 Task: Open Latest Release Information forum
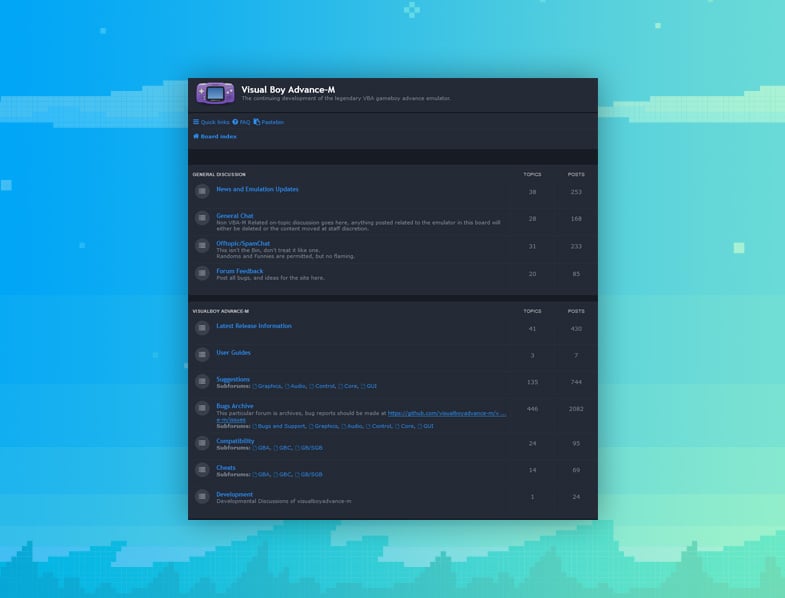pos(254,326)
